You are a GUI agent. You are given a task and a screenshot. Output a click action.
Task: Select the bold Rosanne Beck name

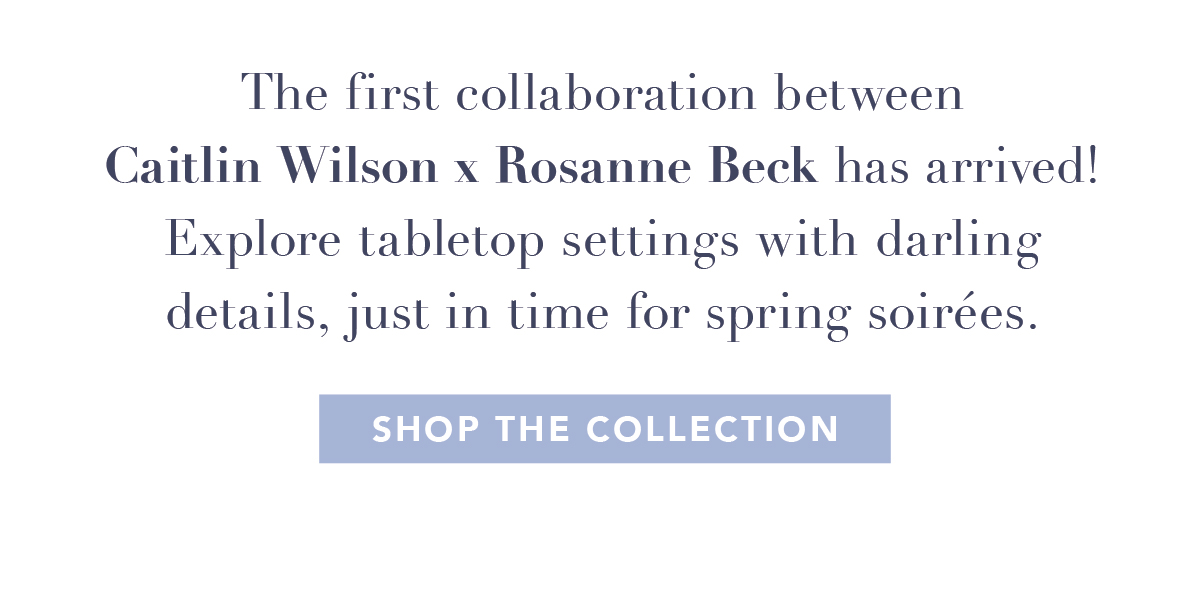point(657,167)
